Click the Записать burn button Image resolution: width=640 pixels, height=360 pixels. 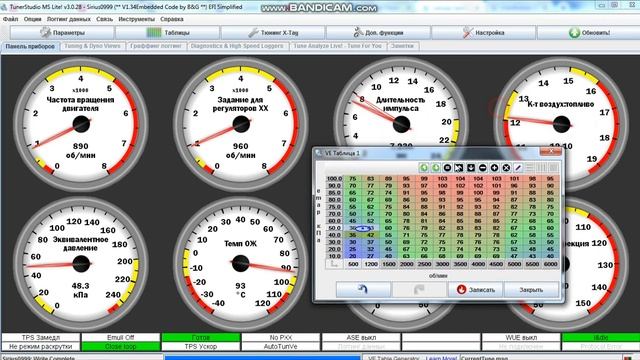(476, 289)
